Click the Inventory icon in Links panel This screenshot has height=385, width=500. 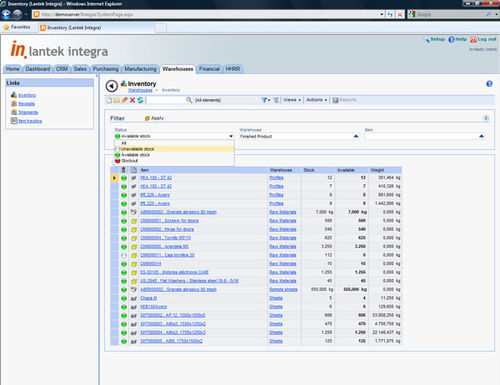click(x=14, y=95)
